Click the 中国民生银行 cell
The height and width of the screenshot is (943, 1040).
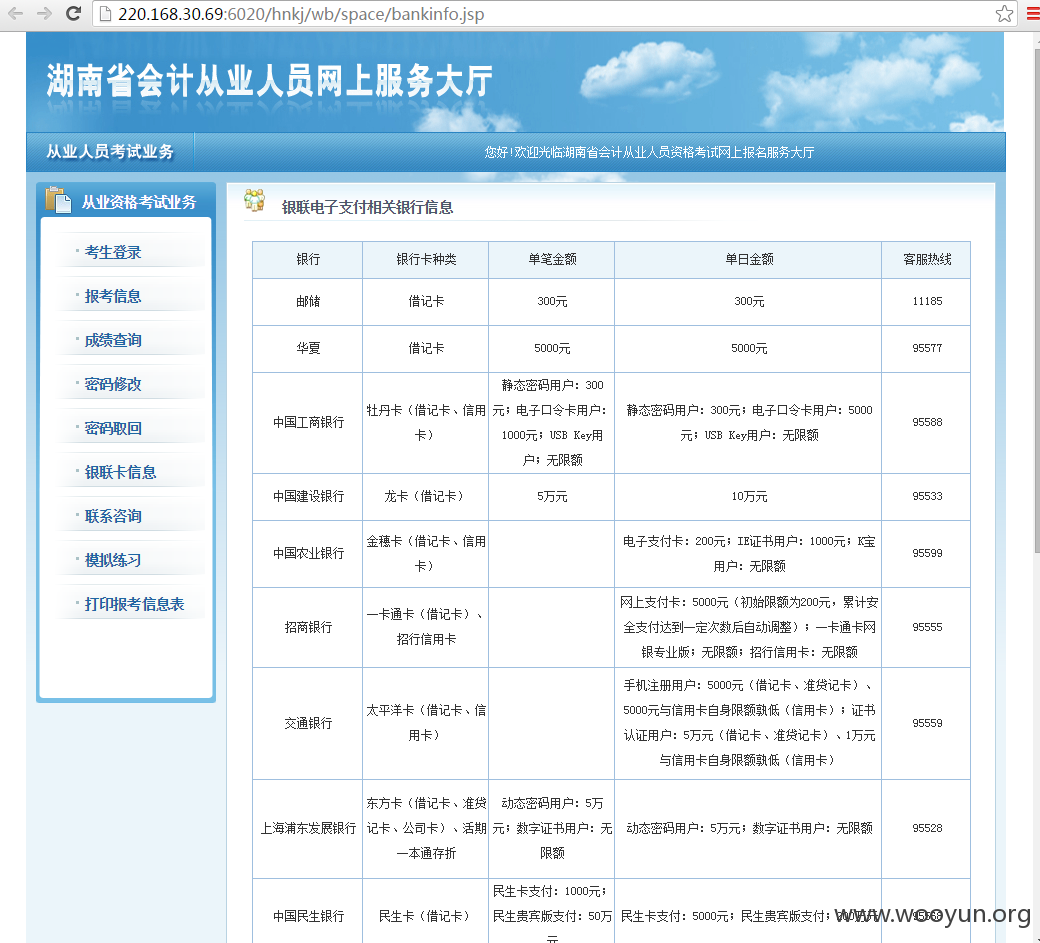[x=308, y=911]
